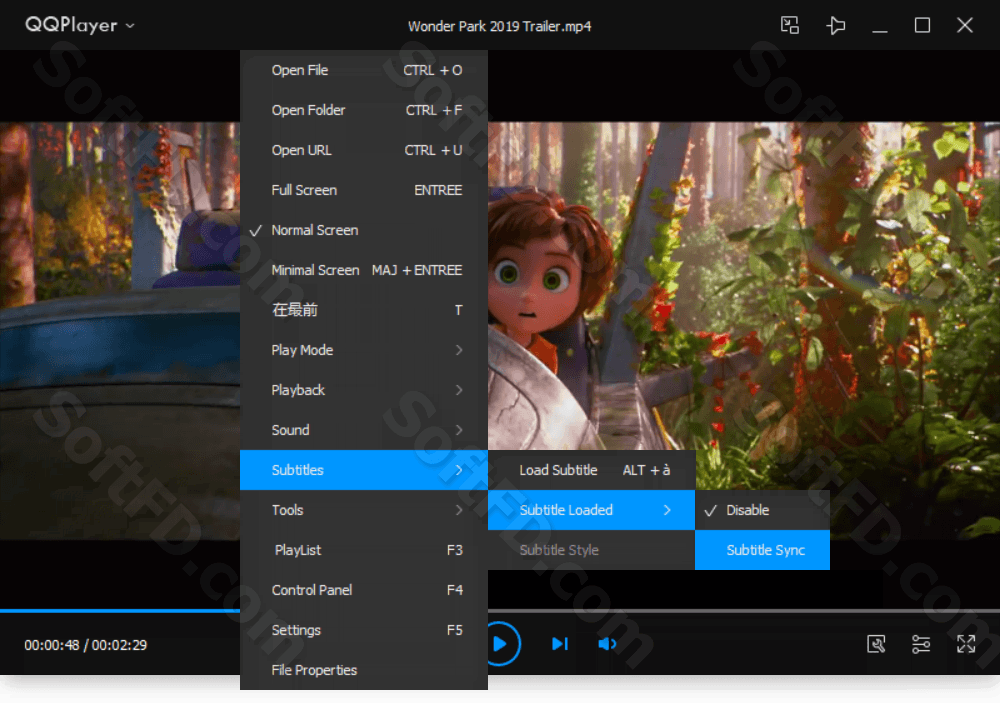This screenshot has height=703, width=1000.
Task: Close the QQPlayer window
Action: click(x=964, y=25)
